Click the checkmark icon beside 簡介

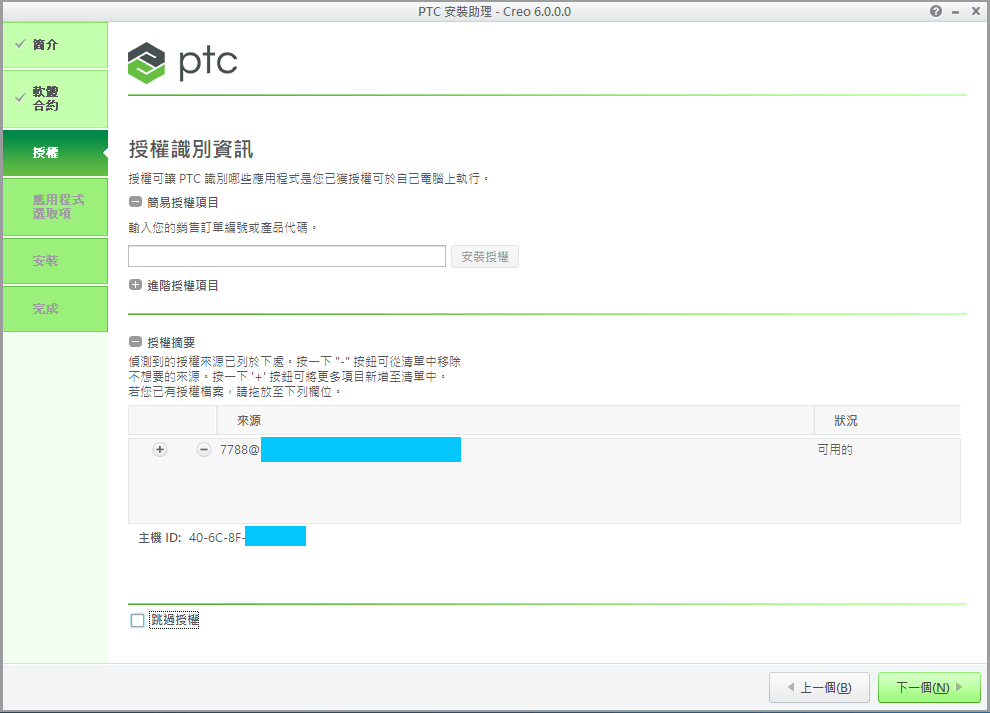(21, 44)
